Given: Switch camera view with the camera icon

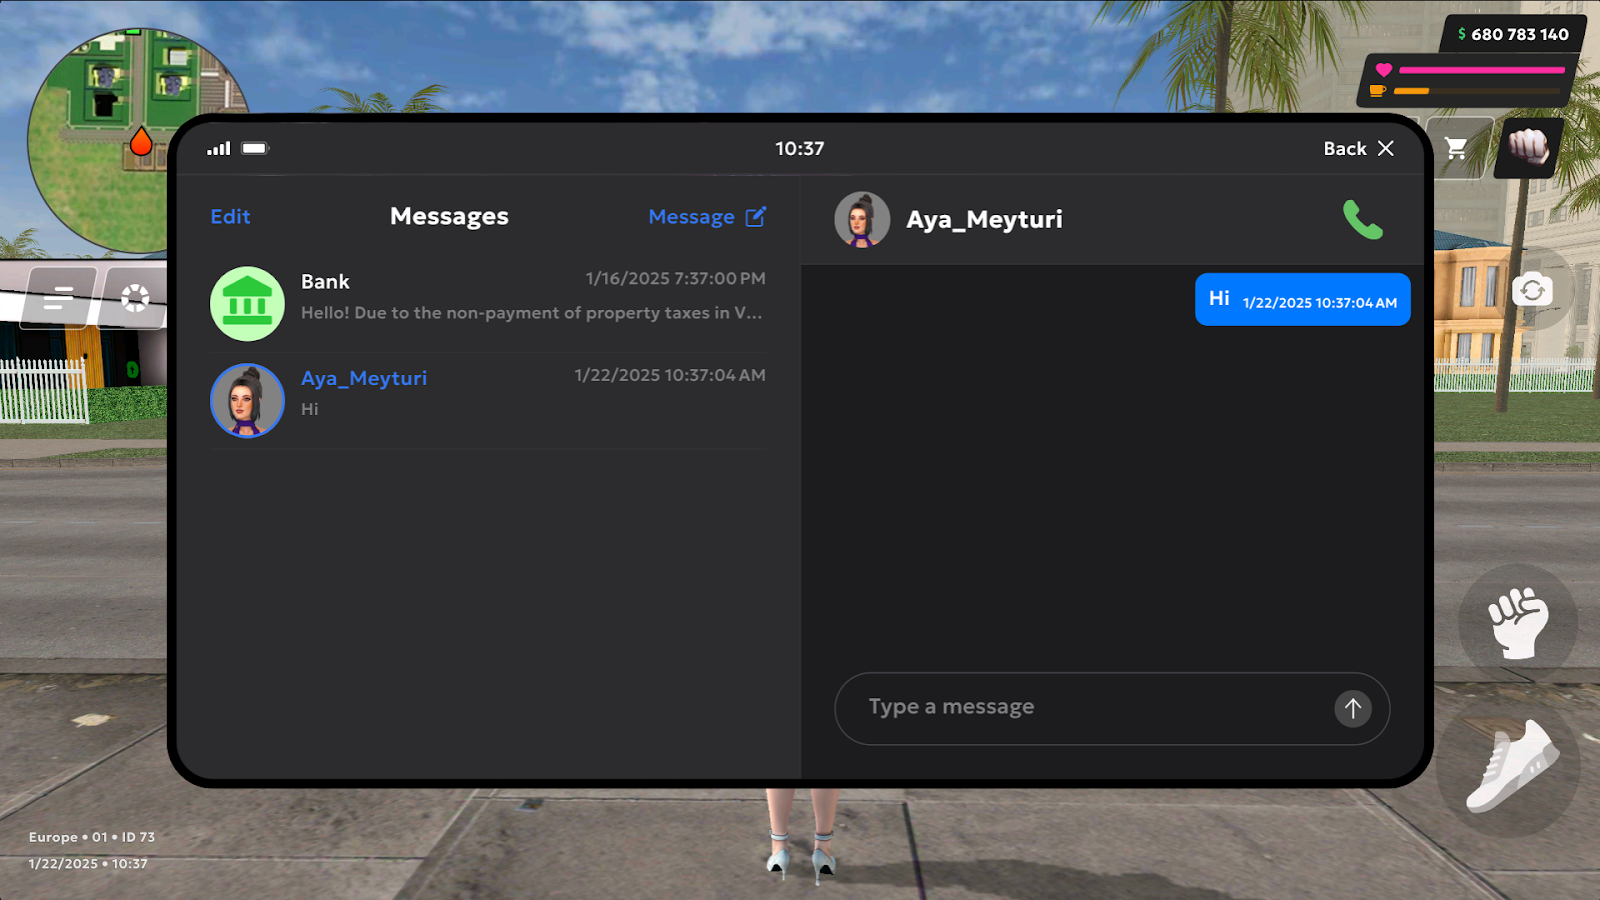Looking at the screenshot, I should [x=1532, y=291].
